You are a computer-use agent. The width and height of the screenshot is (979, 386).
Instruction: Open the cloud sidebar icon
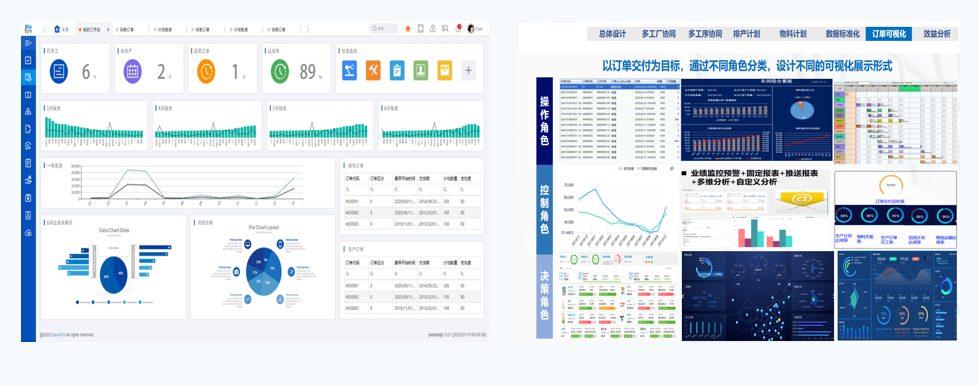[28, 233]
